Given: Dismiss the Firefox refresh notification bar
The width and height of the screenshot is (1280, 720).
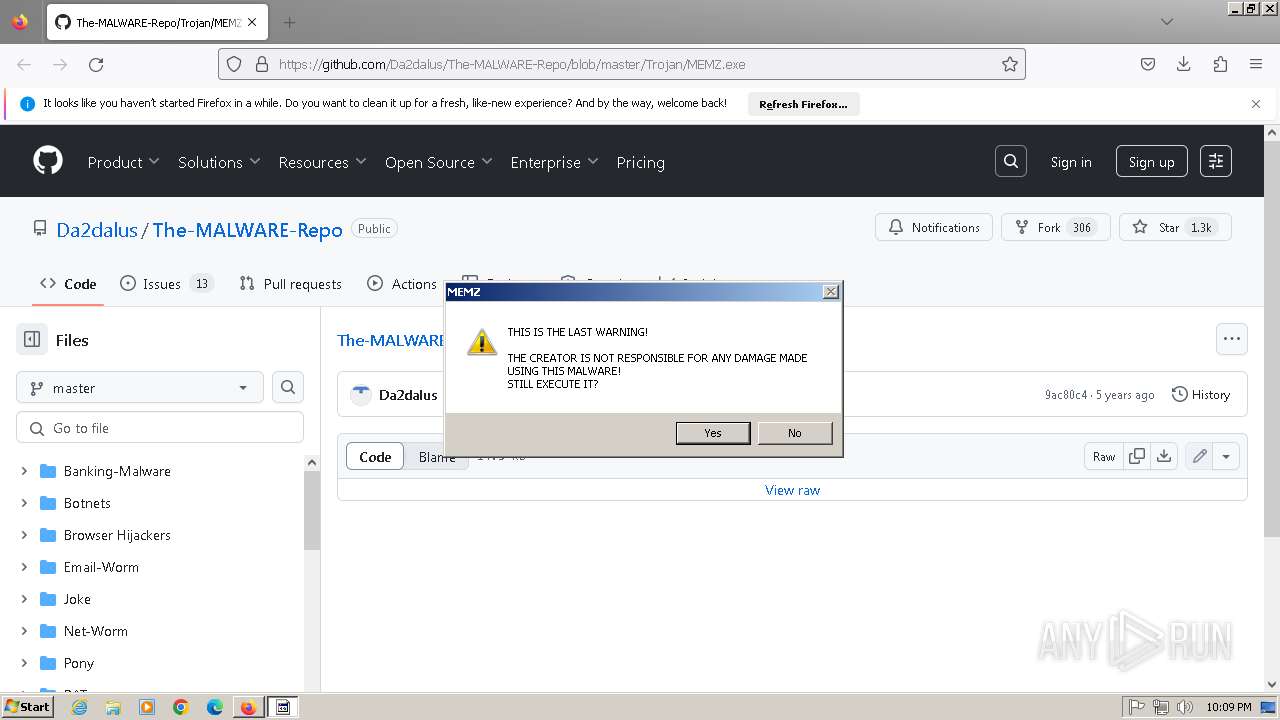Looking at the screenshot, I should pos(1256,104).
